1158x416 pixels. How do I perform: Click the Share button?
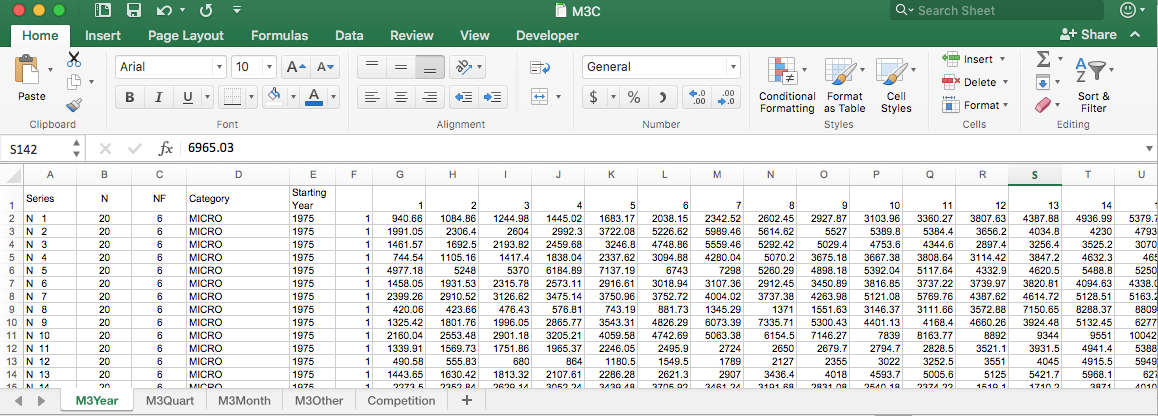(1089, 35)
